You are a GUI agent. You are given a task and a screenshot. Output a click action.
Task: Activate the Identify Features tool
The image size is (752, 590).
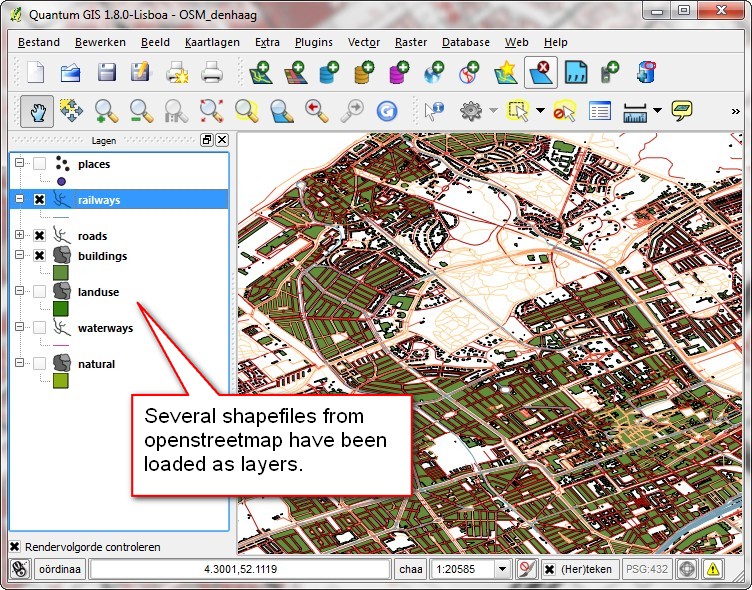pyautogui.click(x=435, y=111)
